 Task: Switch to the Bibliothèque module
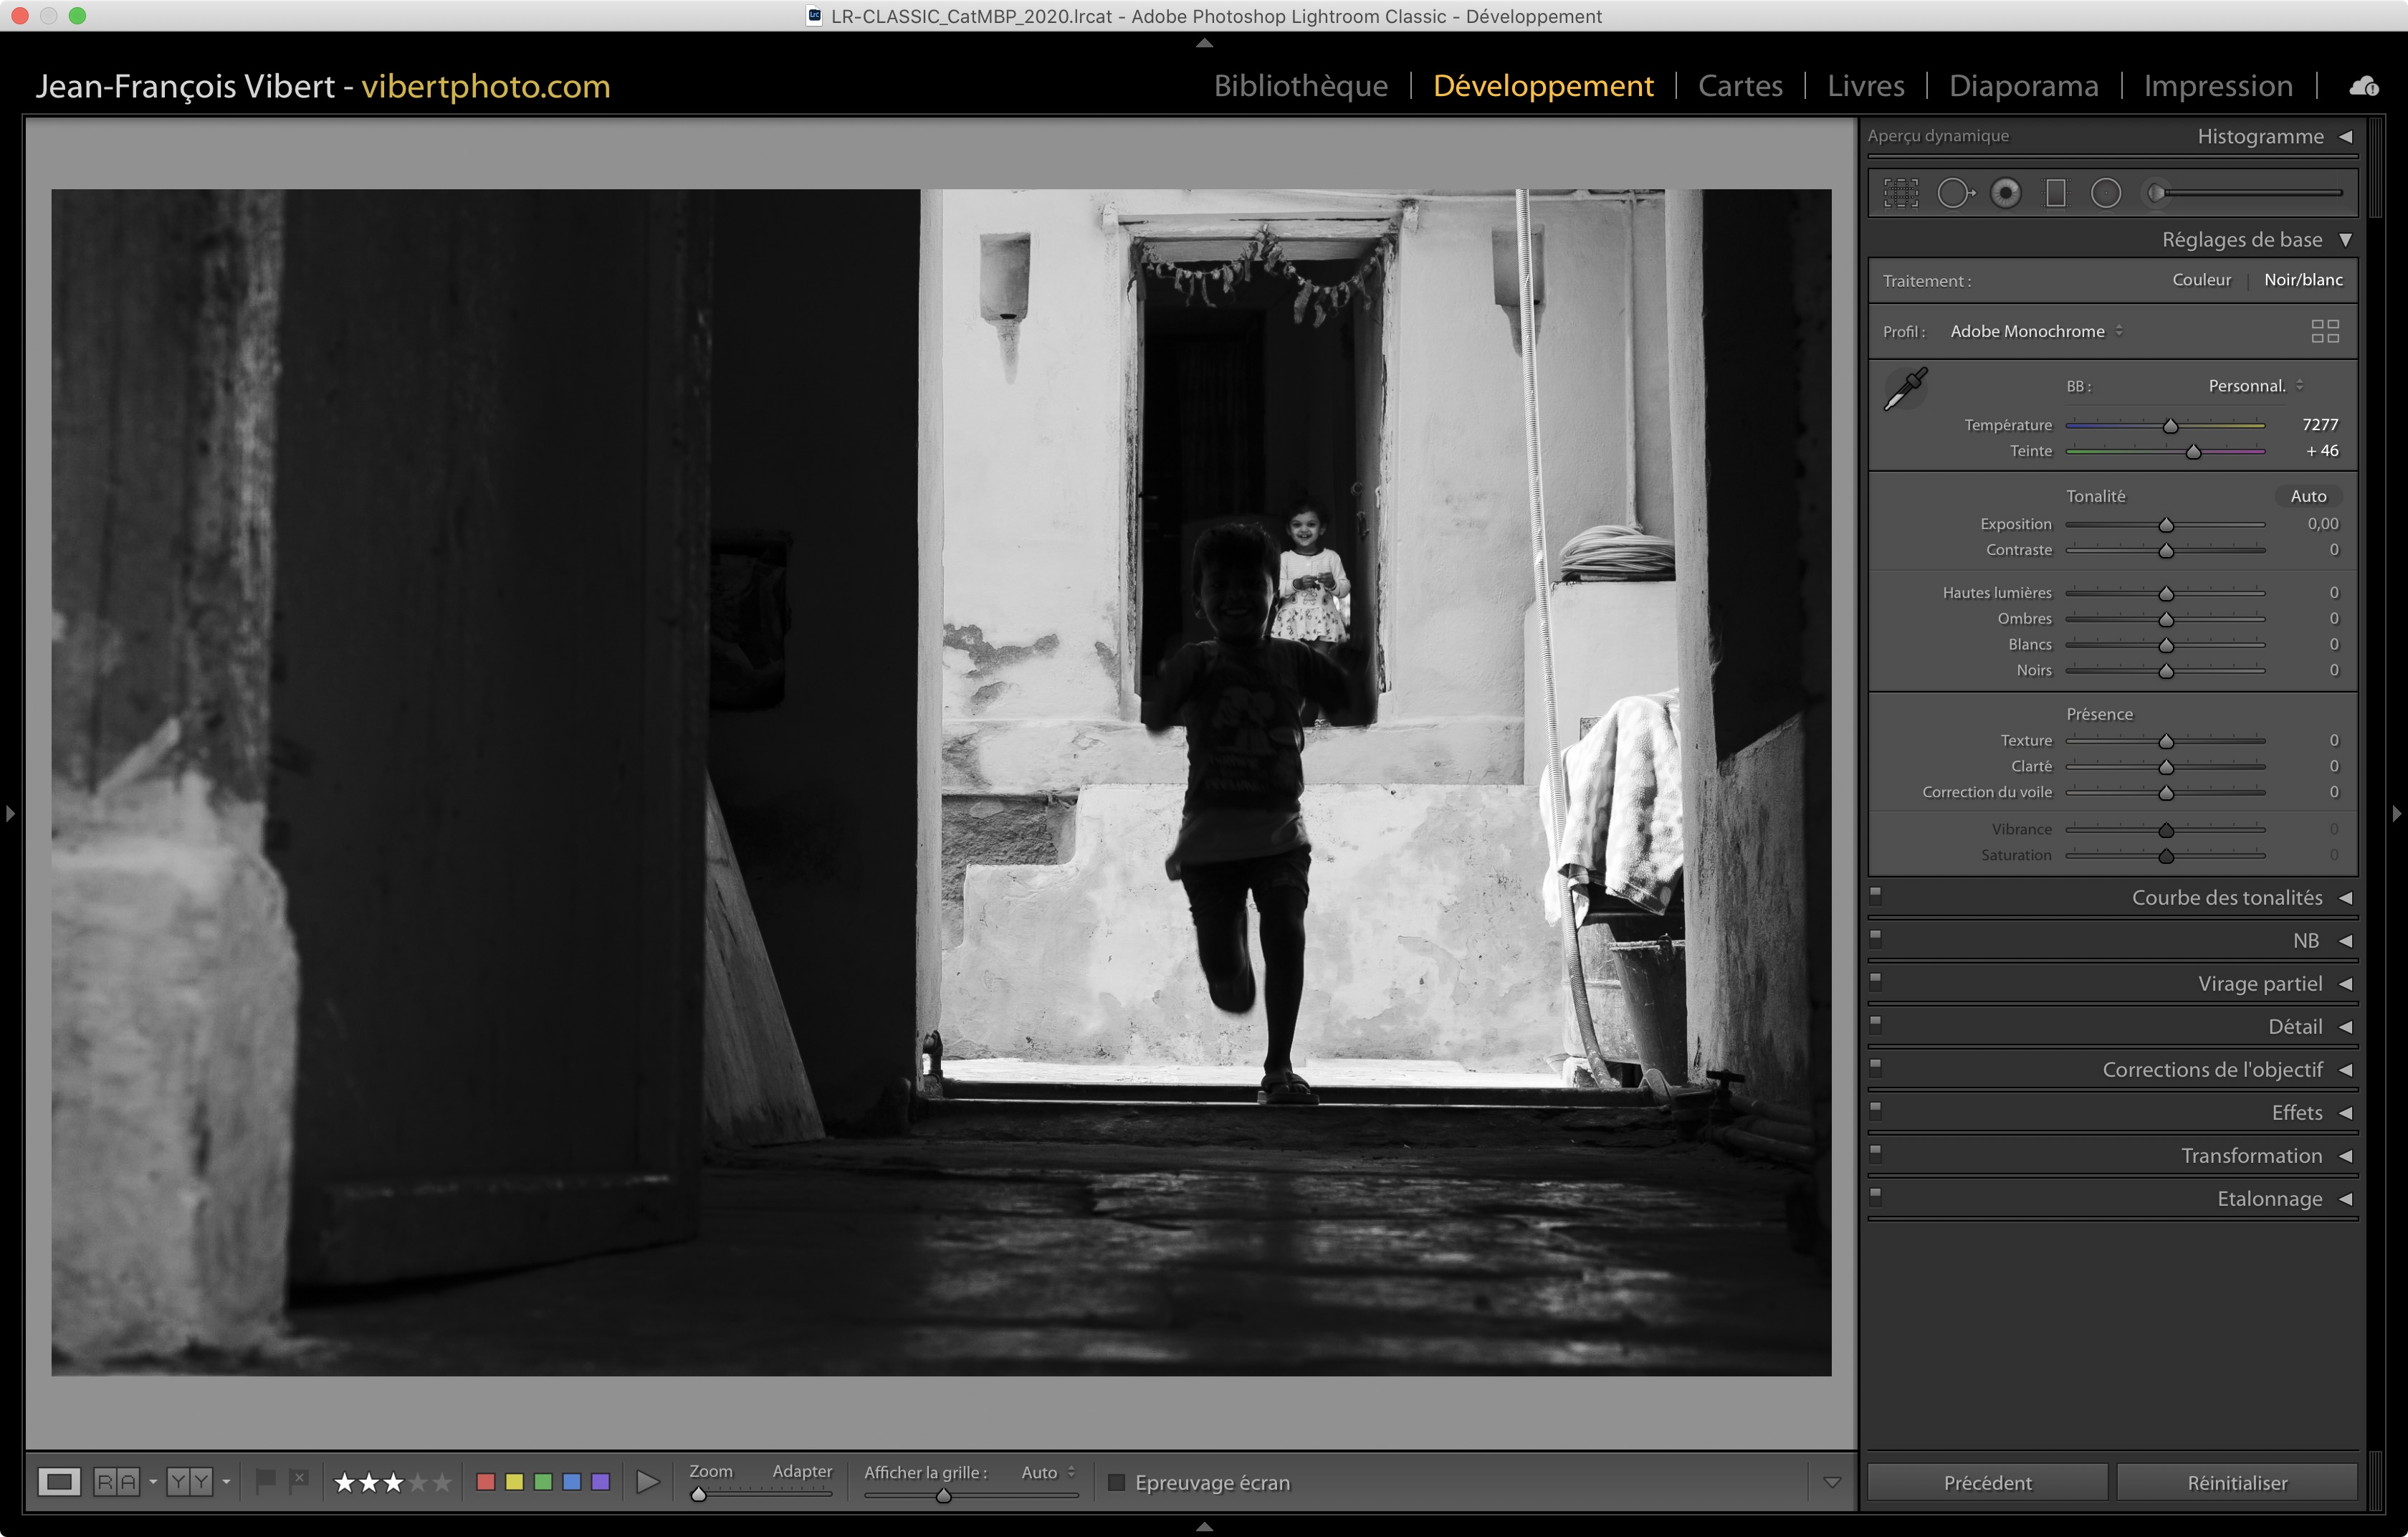pos(1300,86)
